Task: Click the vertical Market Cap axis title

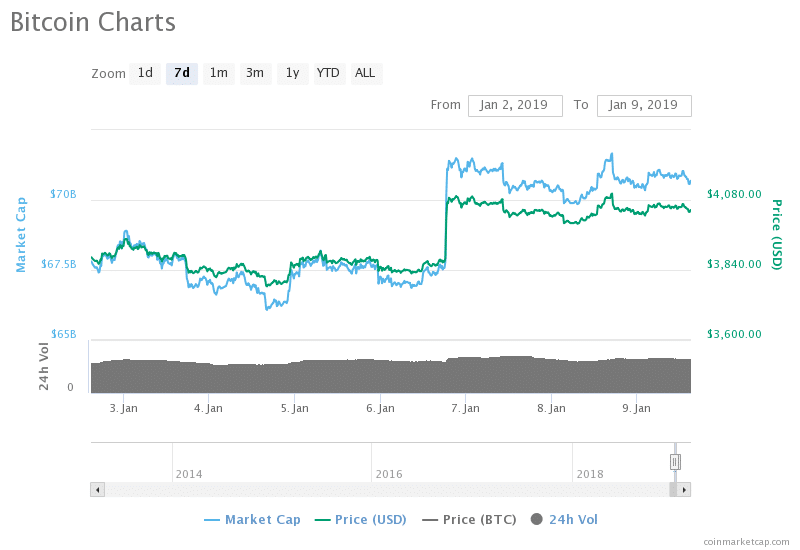Action: click(x=20, y=235)
